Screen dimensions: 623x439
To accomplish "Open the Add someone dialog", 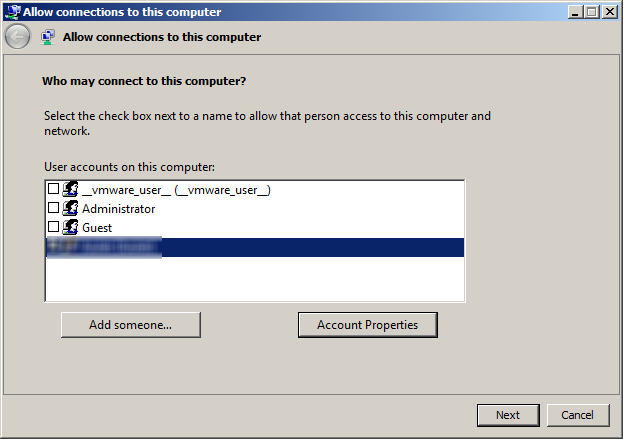I will pos(131,325).
